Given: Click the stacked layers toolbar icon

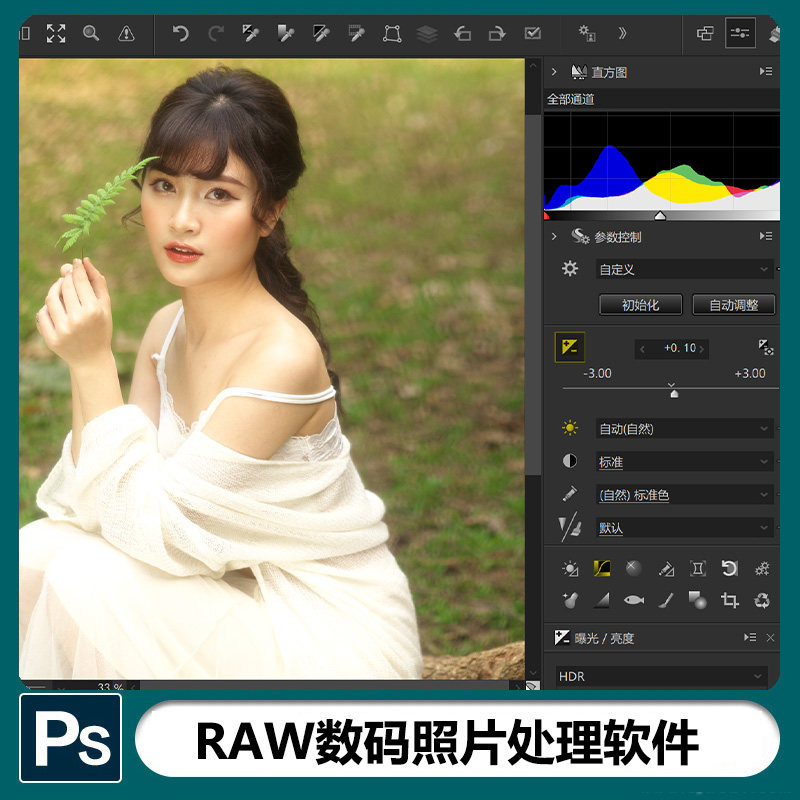Looking at the screenshot, I should [x=427, y=34].
